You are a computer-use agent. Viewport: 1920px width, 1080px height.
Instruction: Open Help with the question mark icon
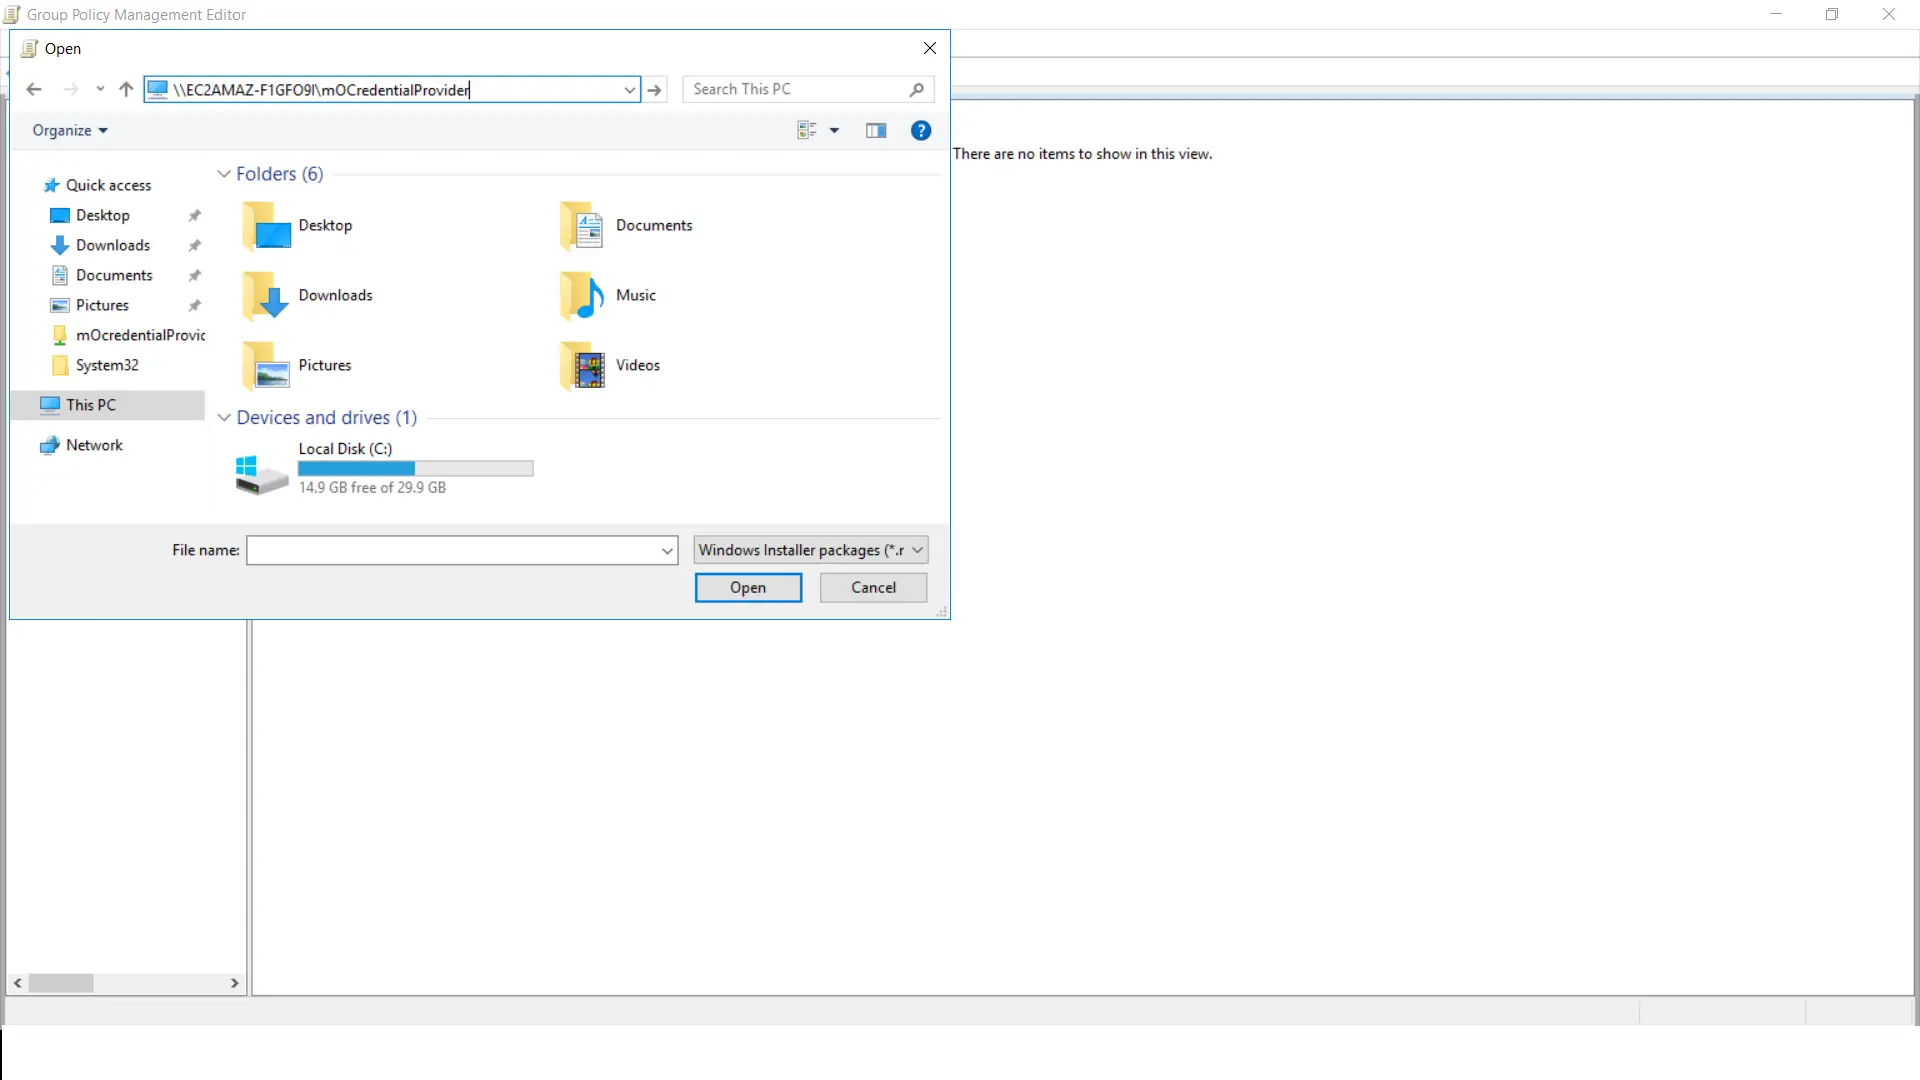click(921, 131)
